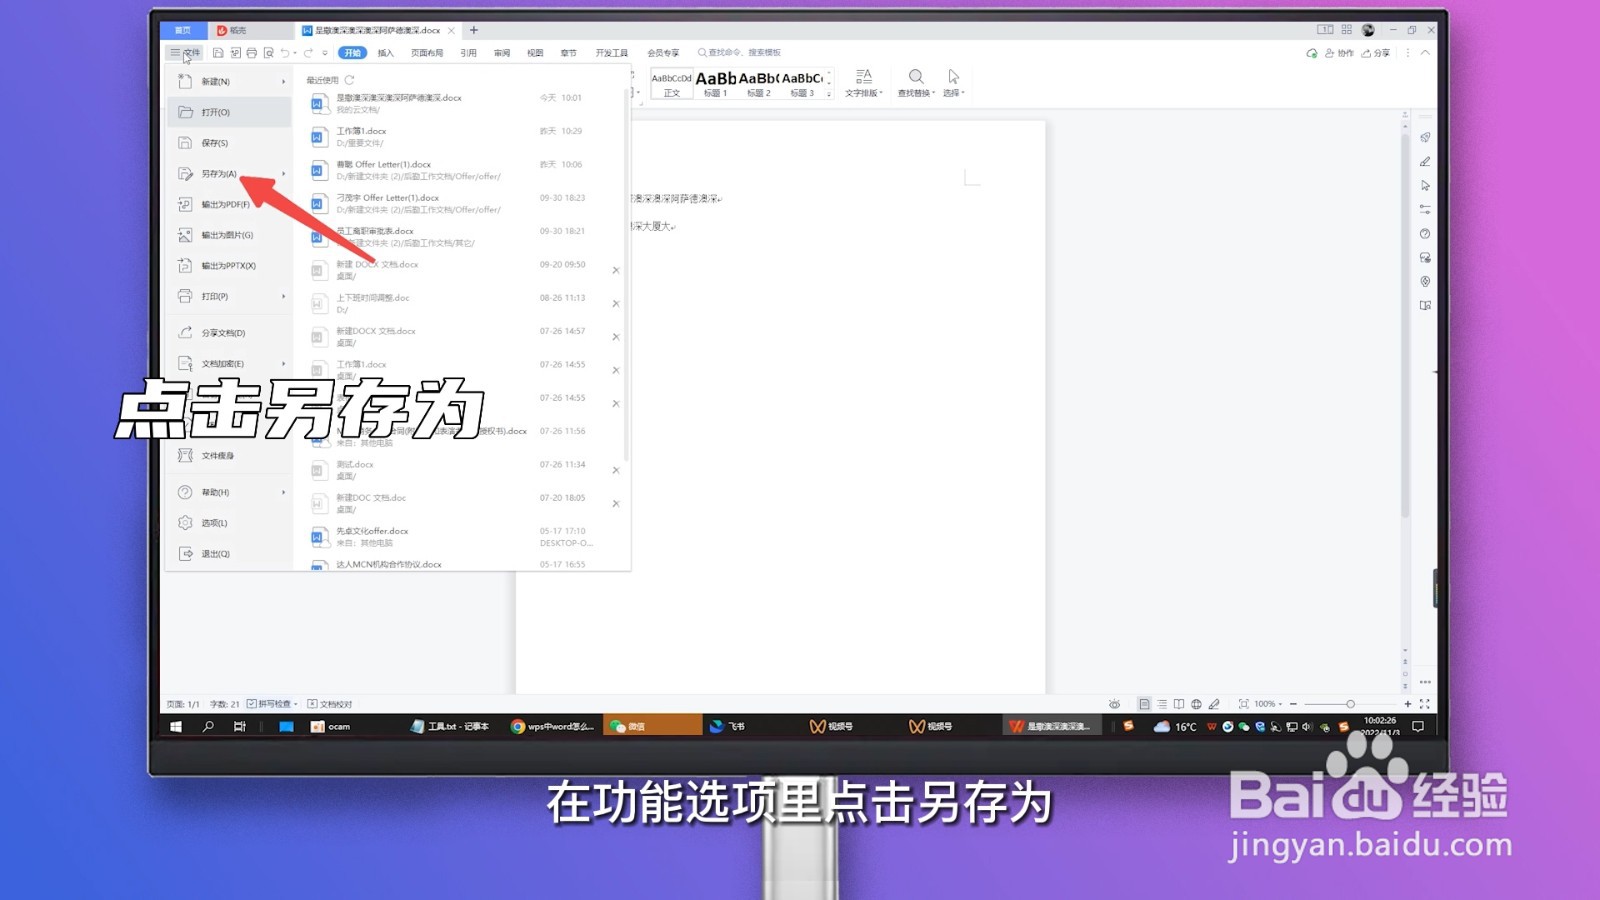1600x900 pixels.
Task: Click the 文字排版 text layout icon
Action: click(x=862, y=83)
